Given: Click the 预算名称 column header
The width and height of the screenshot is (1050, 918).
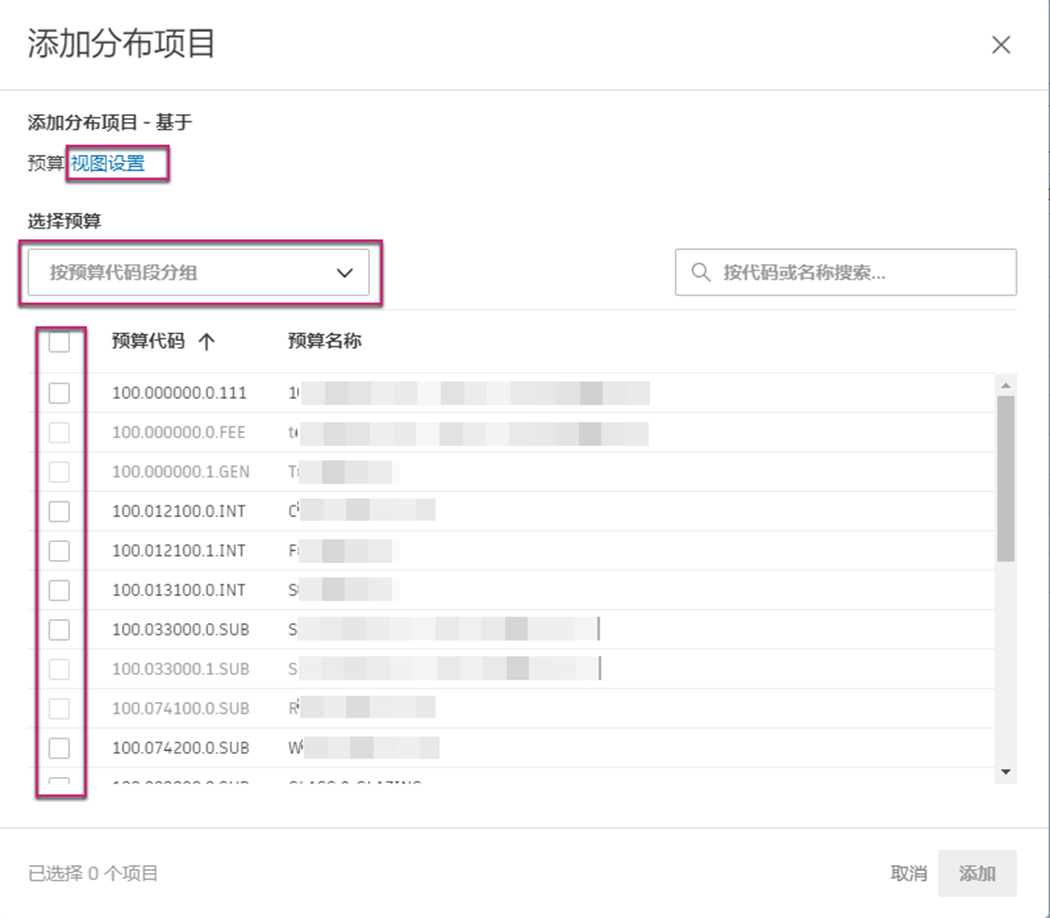Looking at the screenshot, I should 323,341.
